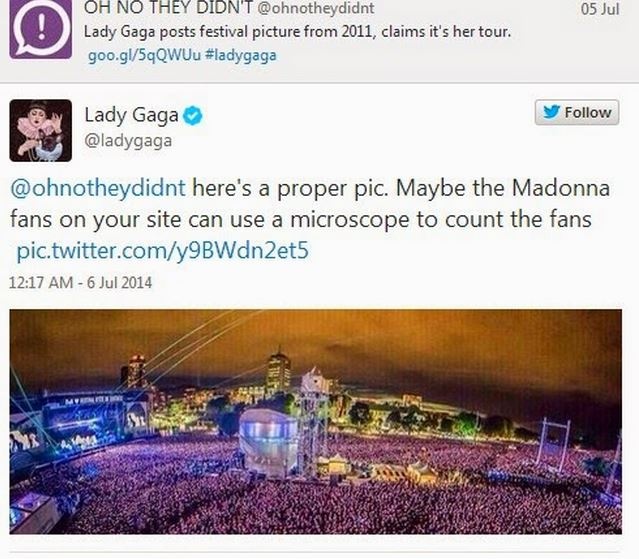The image size is (639, 559).
Task: Click the @ohnotheydidnt mention in Gaga's tweet
Action: [x=98, y=188]
